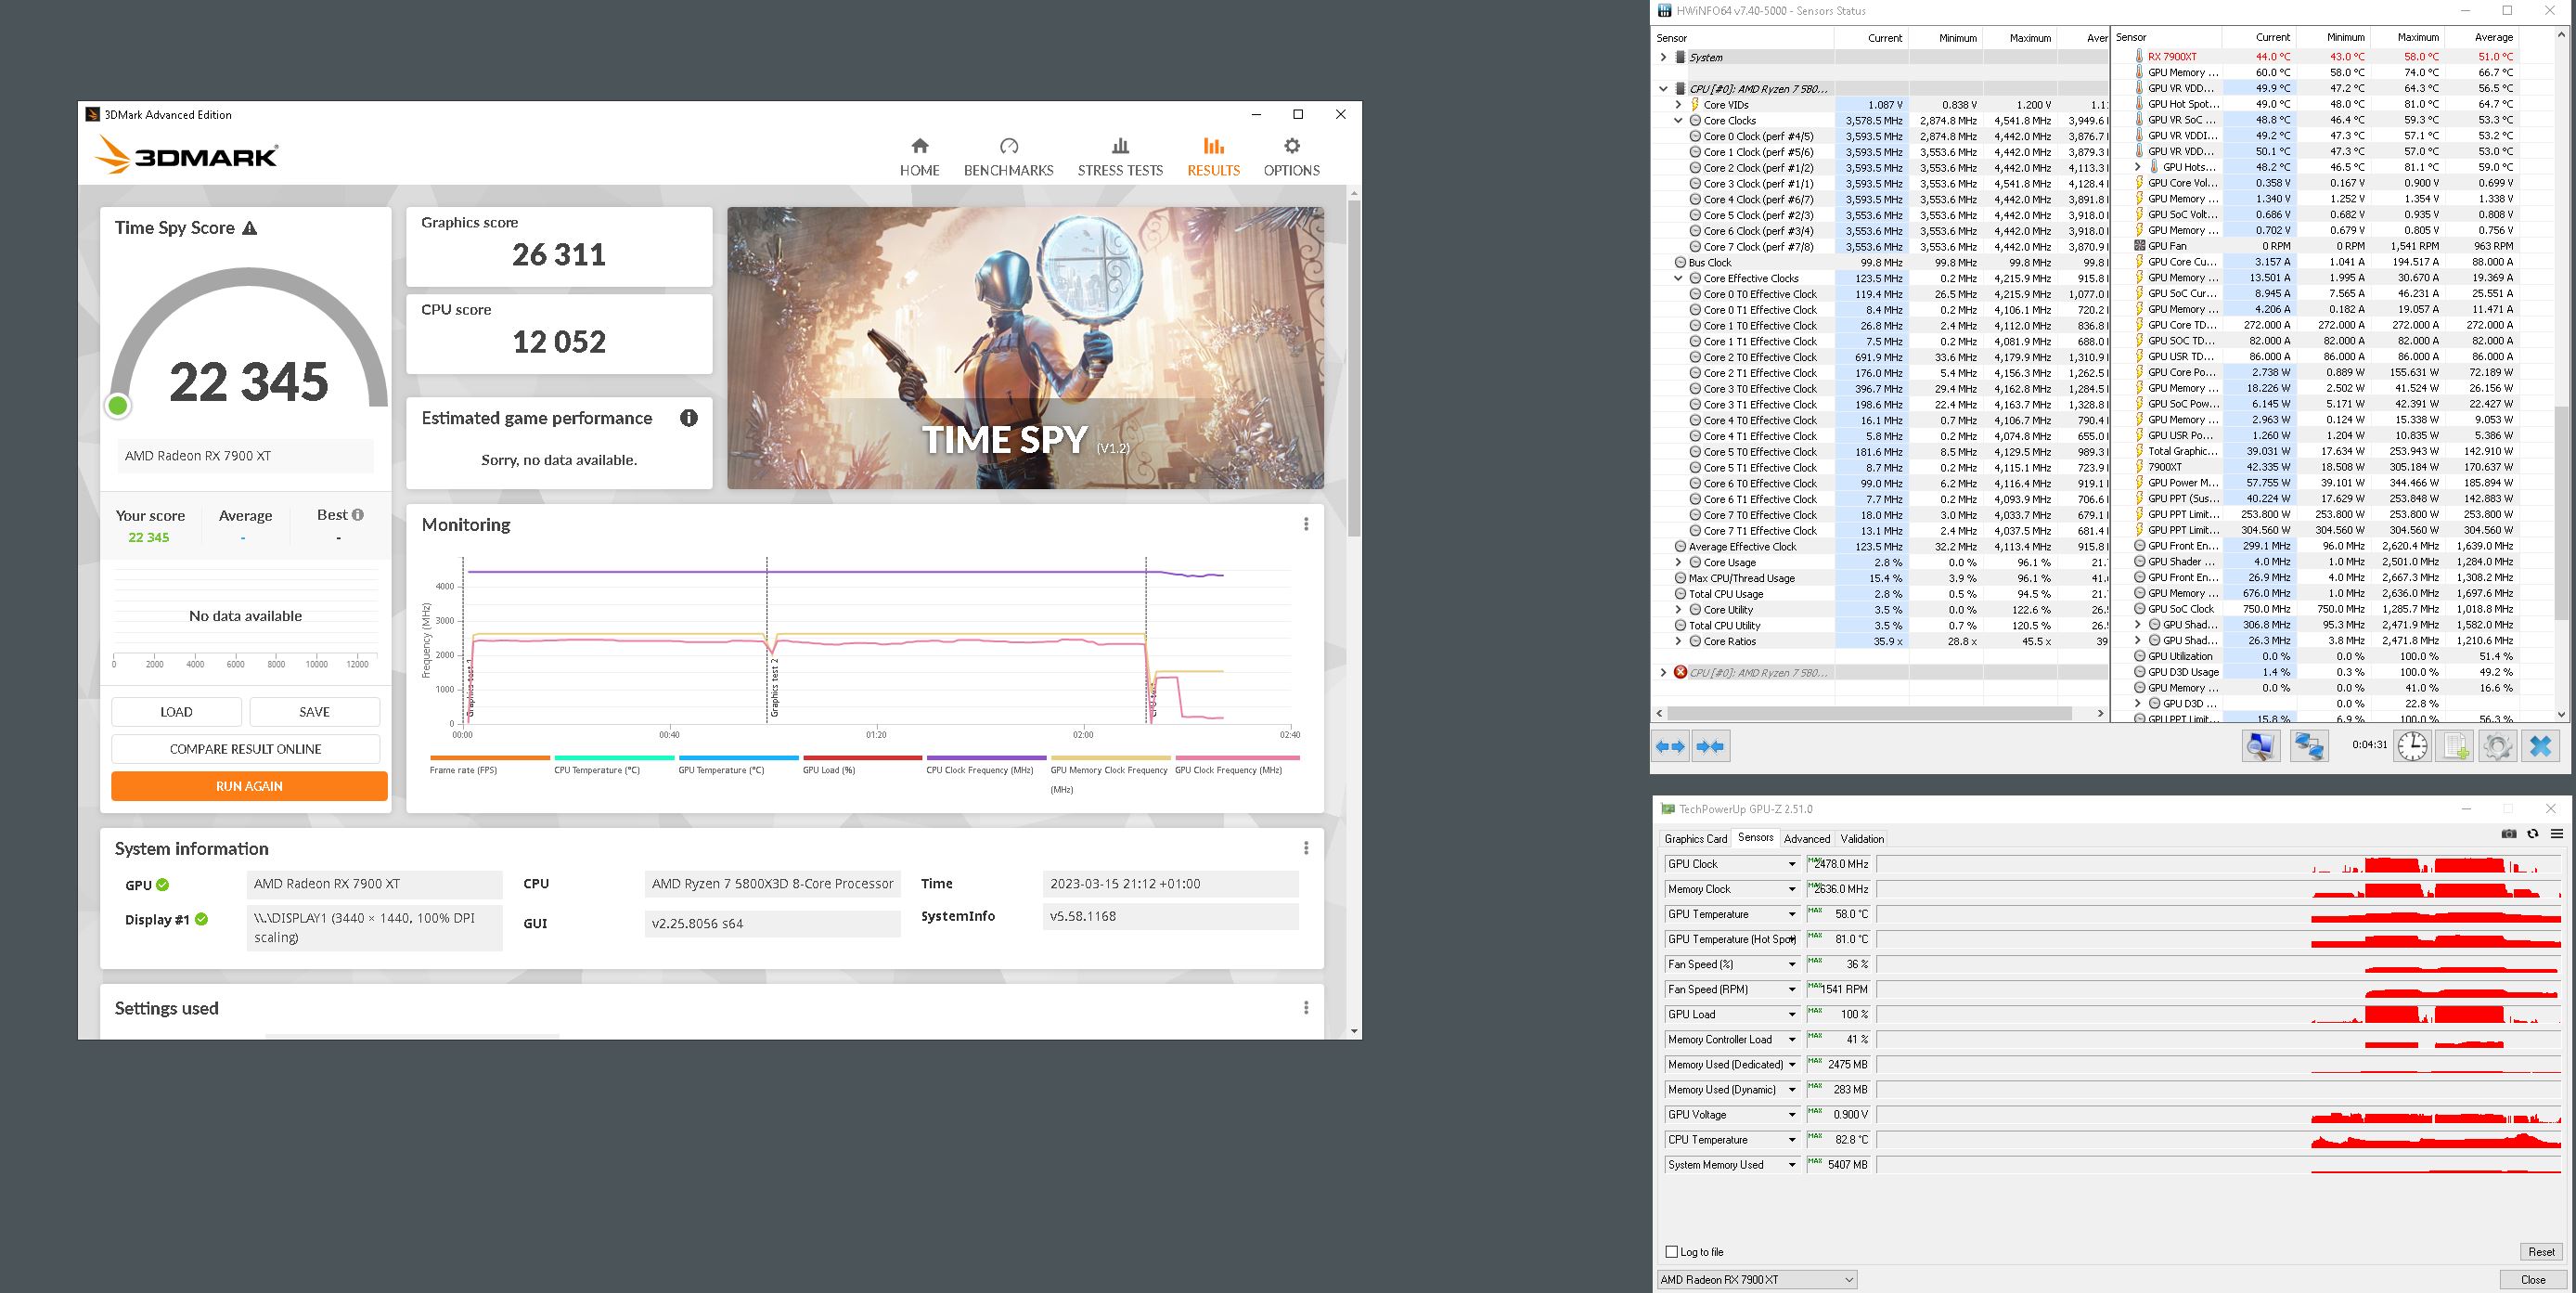This screenshot has height=1293, width=2576.
Task: Expand the red-X CPU [#0] node
Action: [1663, 673]
